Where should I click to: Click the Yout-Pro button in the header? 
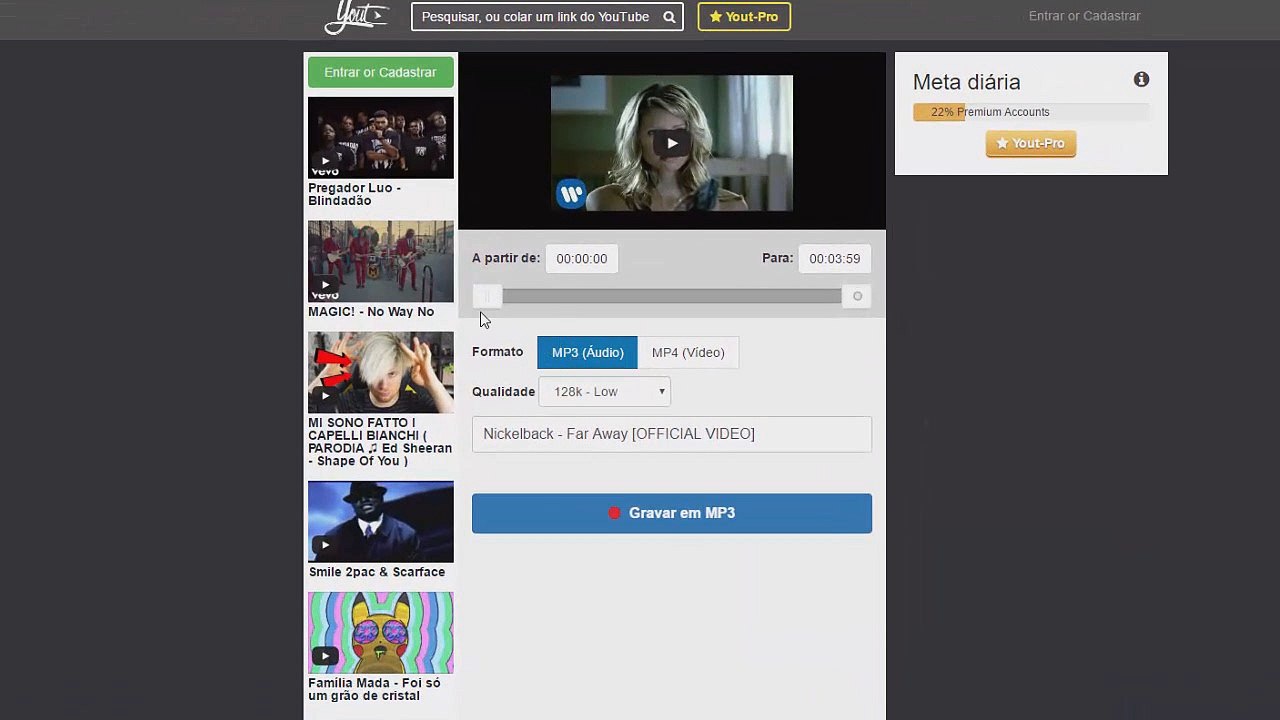[744, 17]
